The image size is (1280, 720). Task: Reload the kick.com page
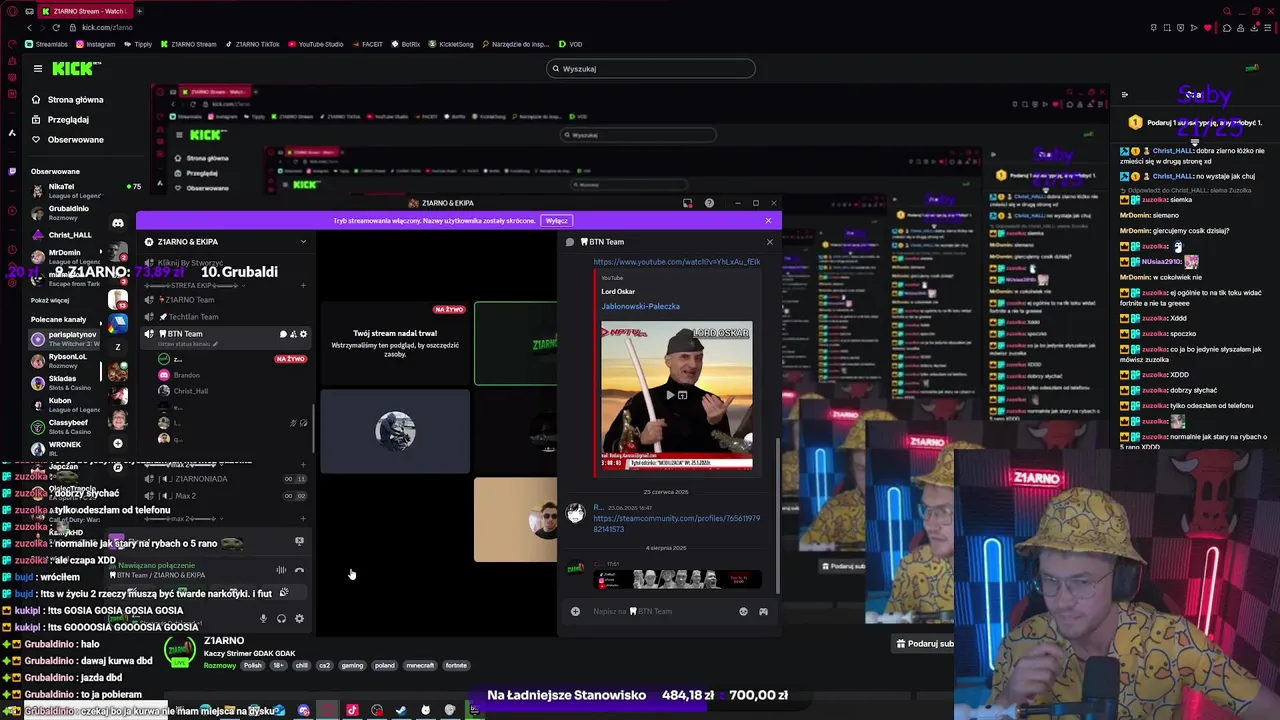(56, 27)
